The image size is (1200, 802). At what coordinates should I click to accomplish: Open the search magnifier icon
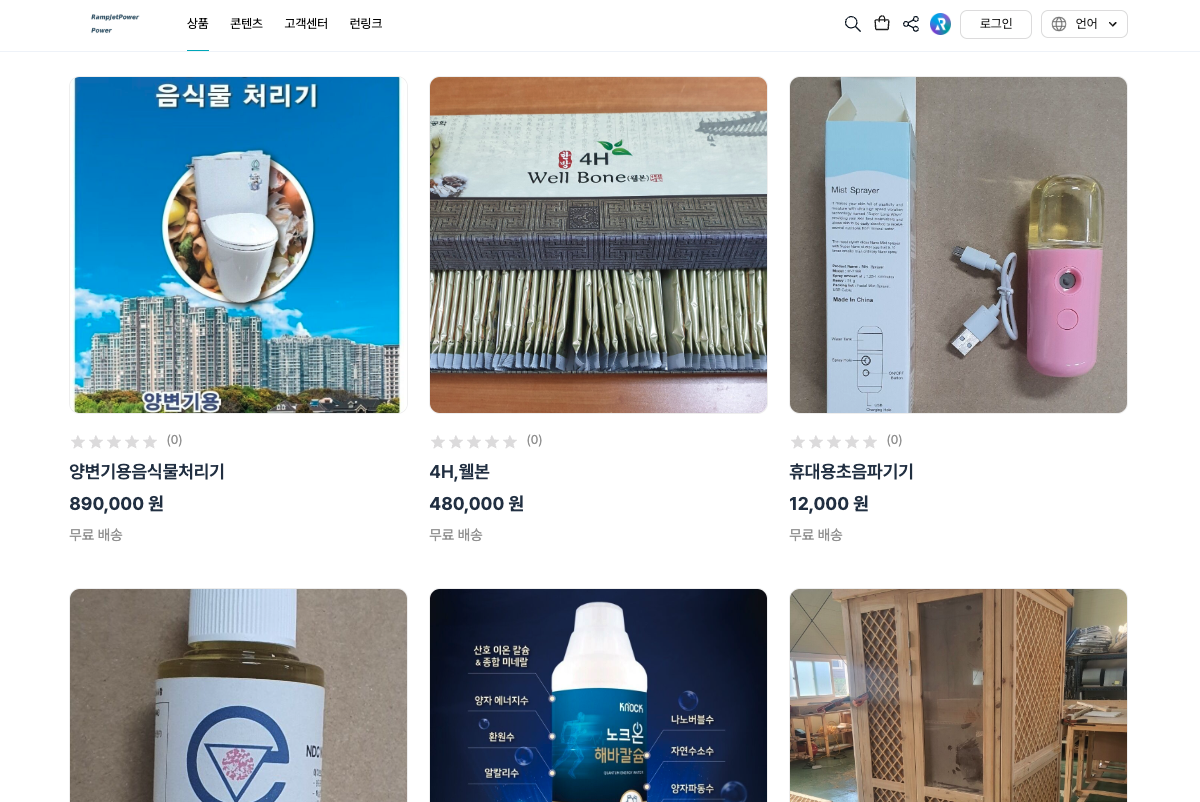click(852, 24)
